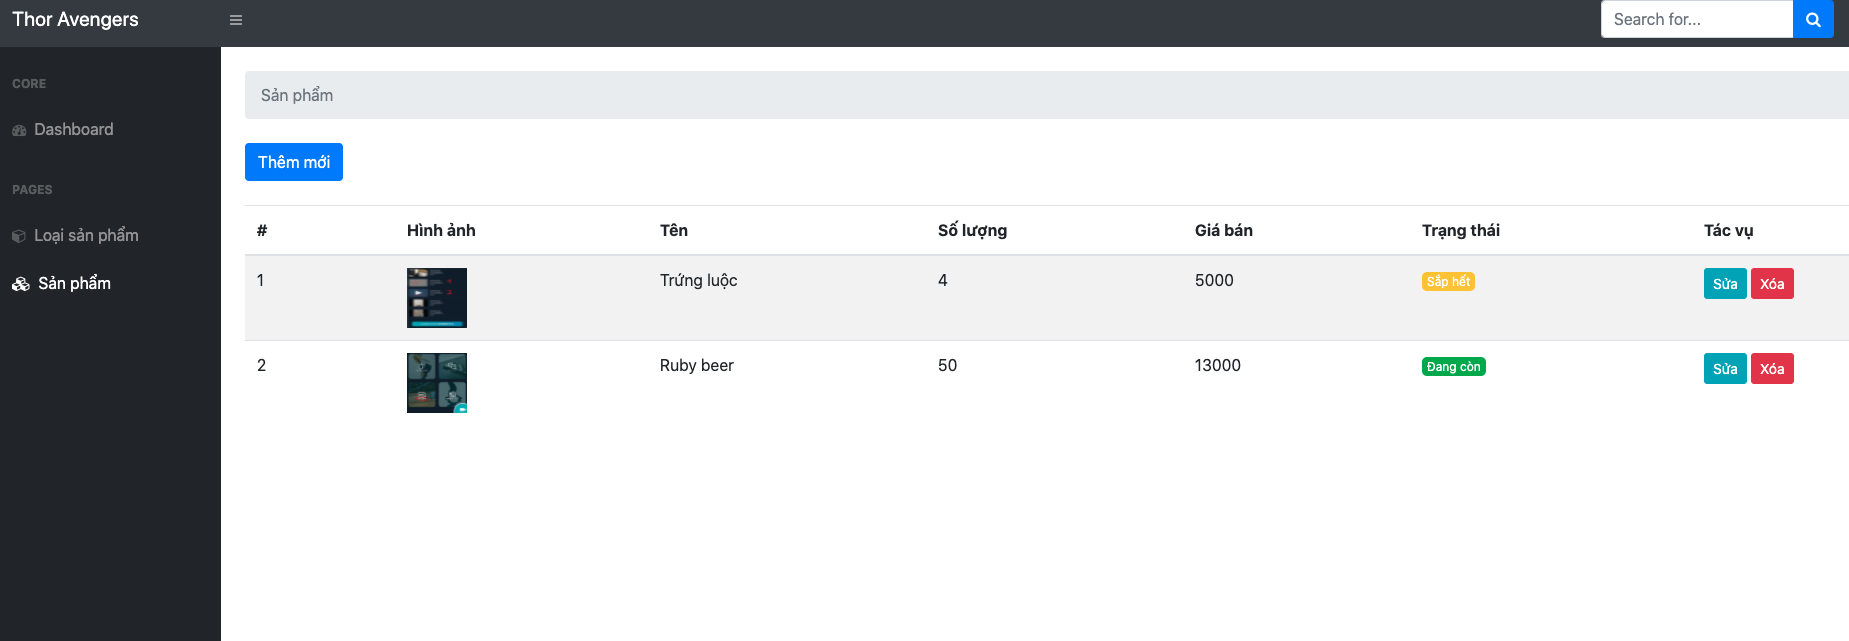Click the Sắp hết status badge
This screenshot has height=641, width=1849.
[x=1448, y=282]
